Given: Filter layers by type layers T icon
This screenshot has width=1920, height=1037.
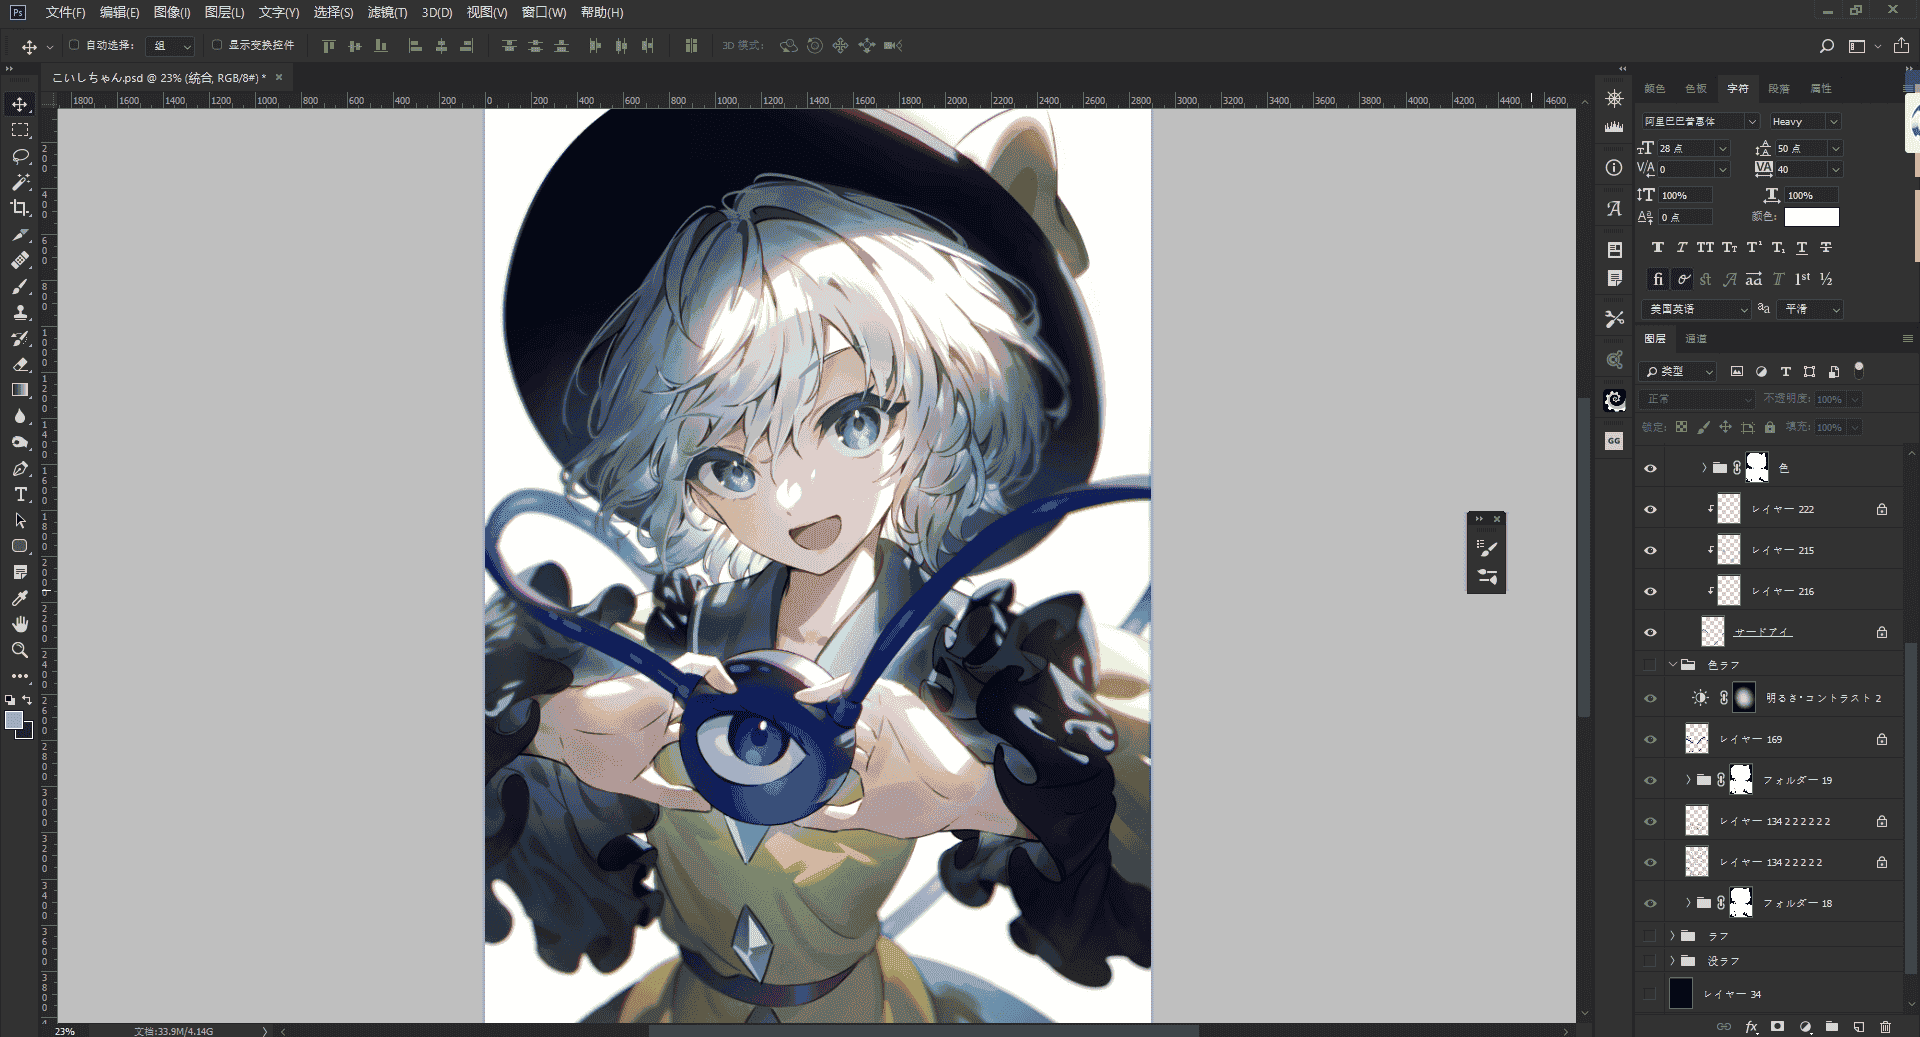Looking at the screenshot, I should pyautogui.click(x=1786, y=371).
